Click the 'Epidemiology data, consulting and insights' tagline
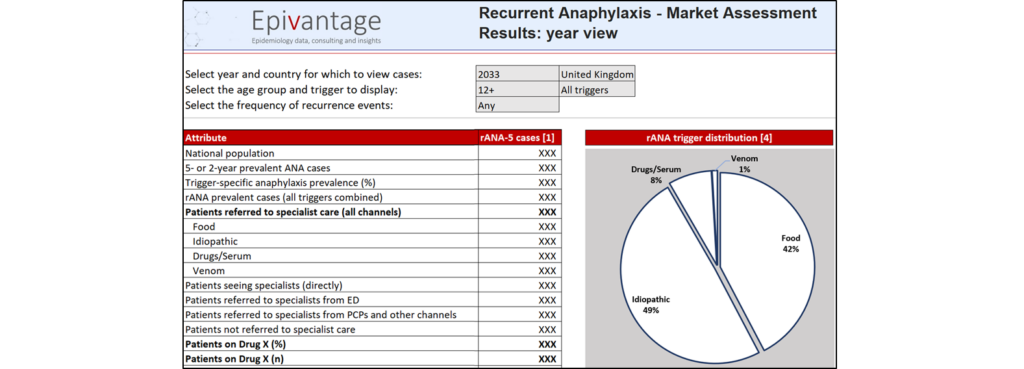 point(316,40)
